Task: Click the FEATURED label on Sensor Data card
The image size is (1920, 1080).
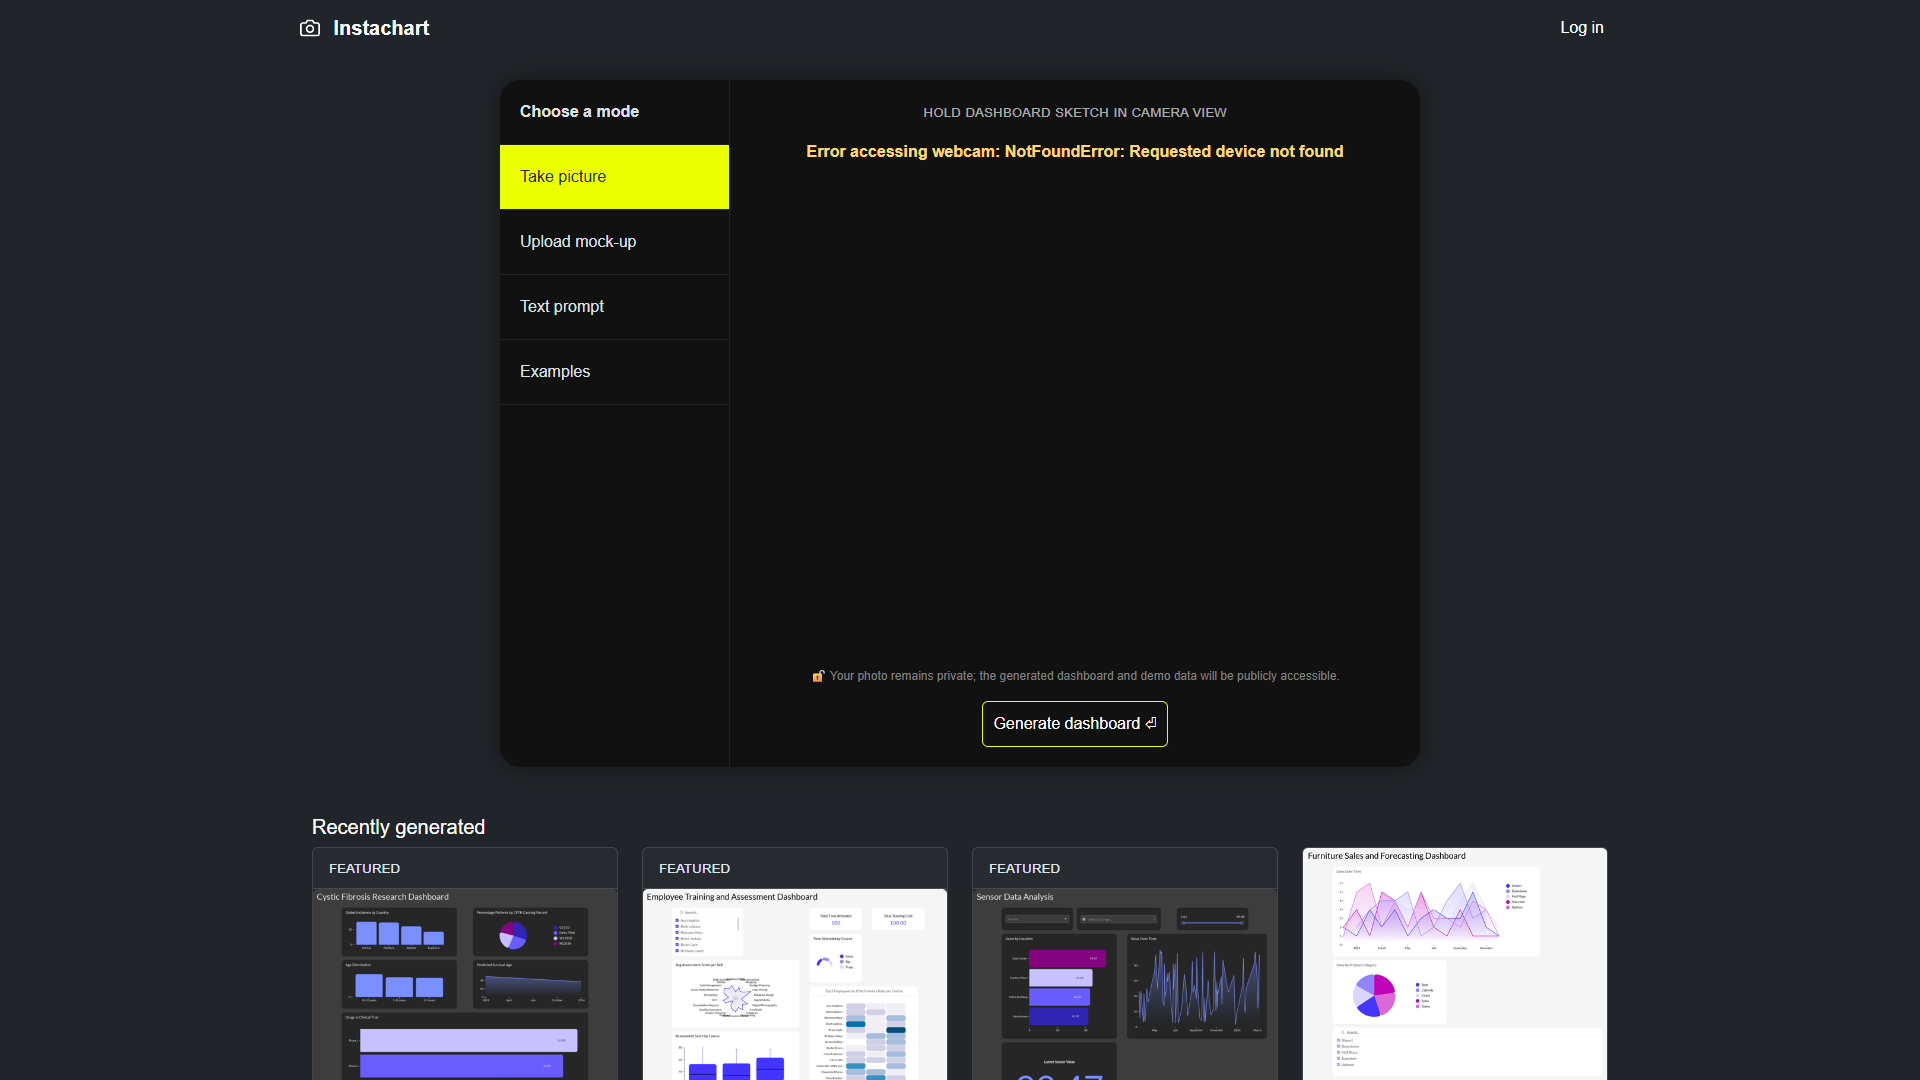Action: point(1024,869)
